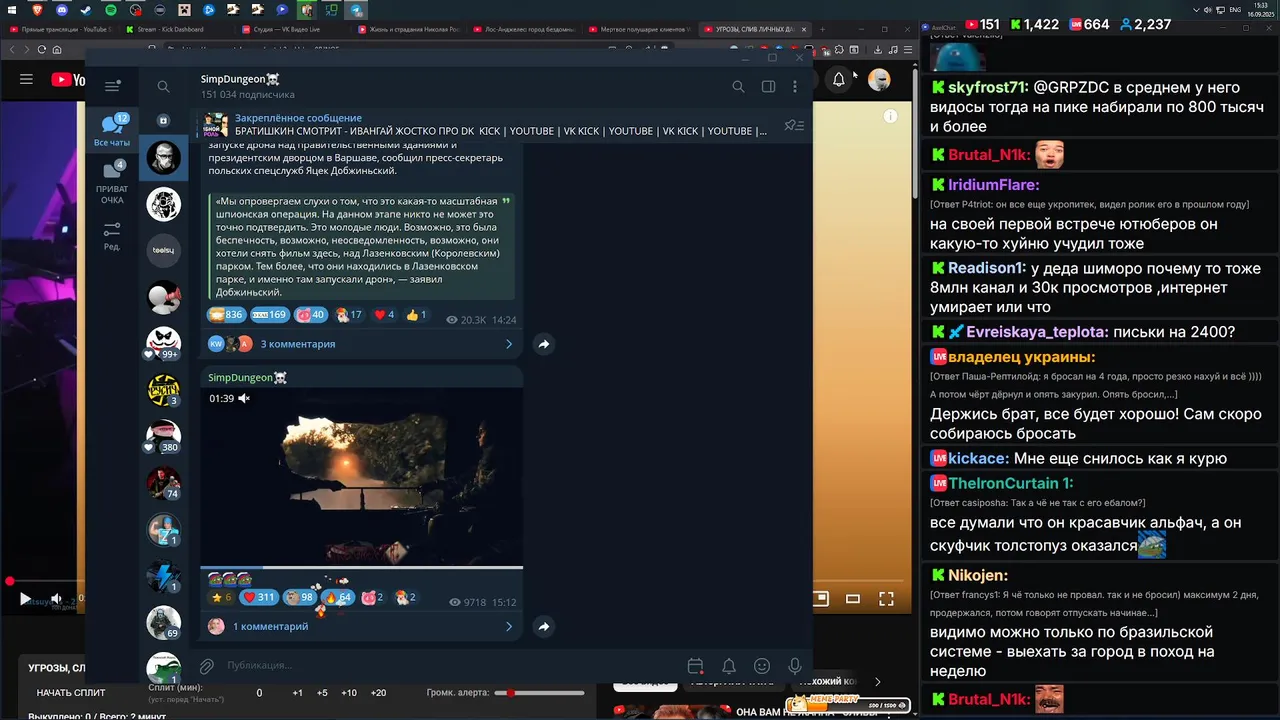The width and height of the screenshot is (1280, 720).
Task: Open Spotify from the taskbar
Action: pos(110,10)
